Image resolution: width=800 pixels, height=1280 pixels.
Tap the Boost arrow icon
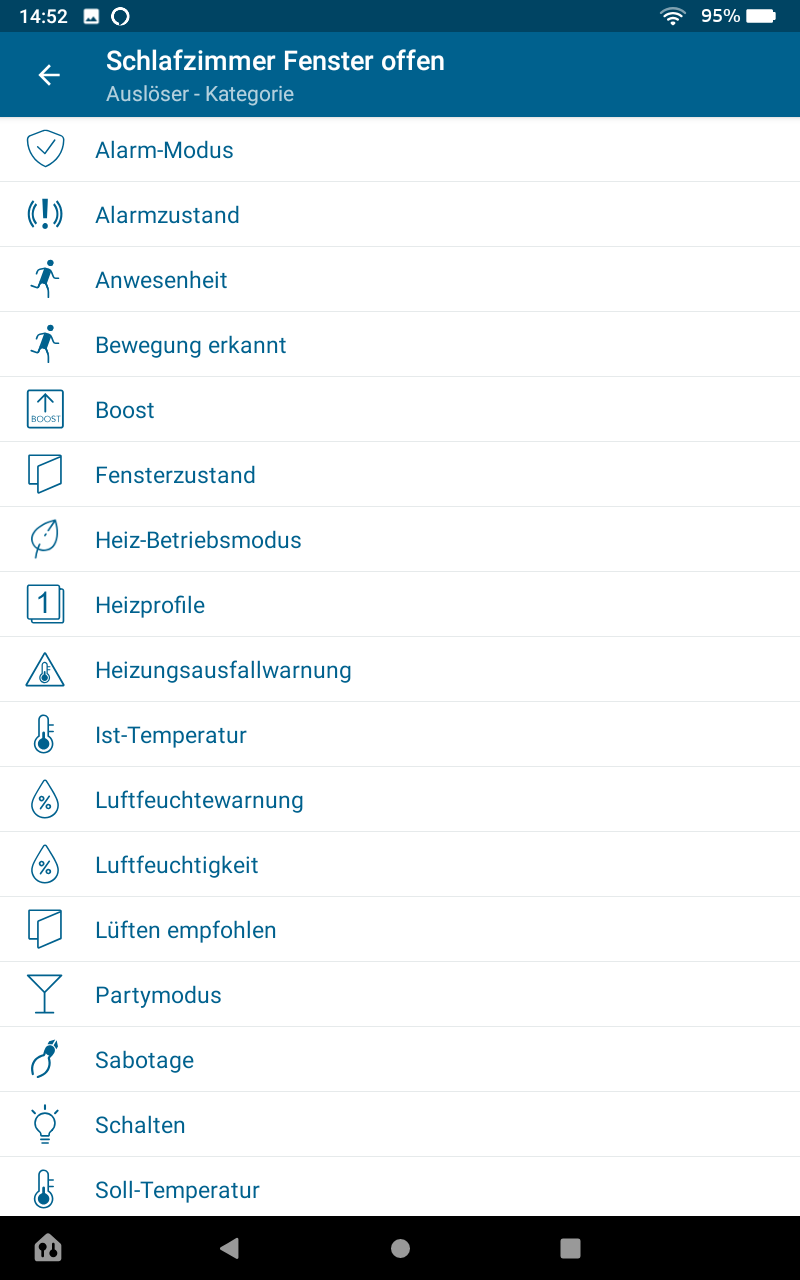point(45,410)
